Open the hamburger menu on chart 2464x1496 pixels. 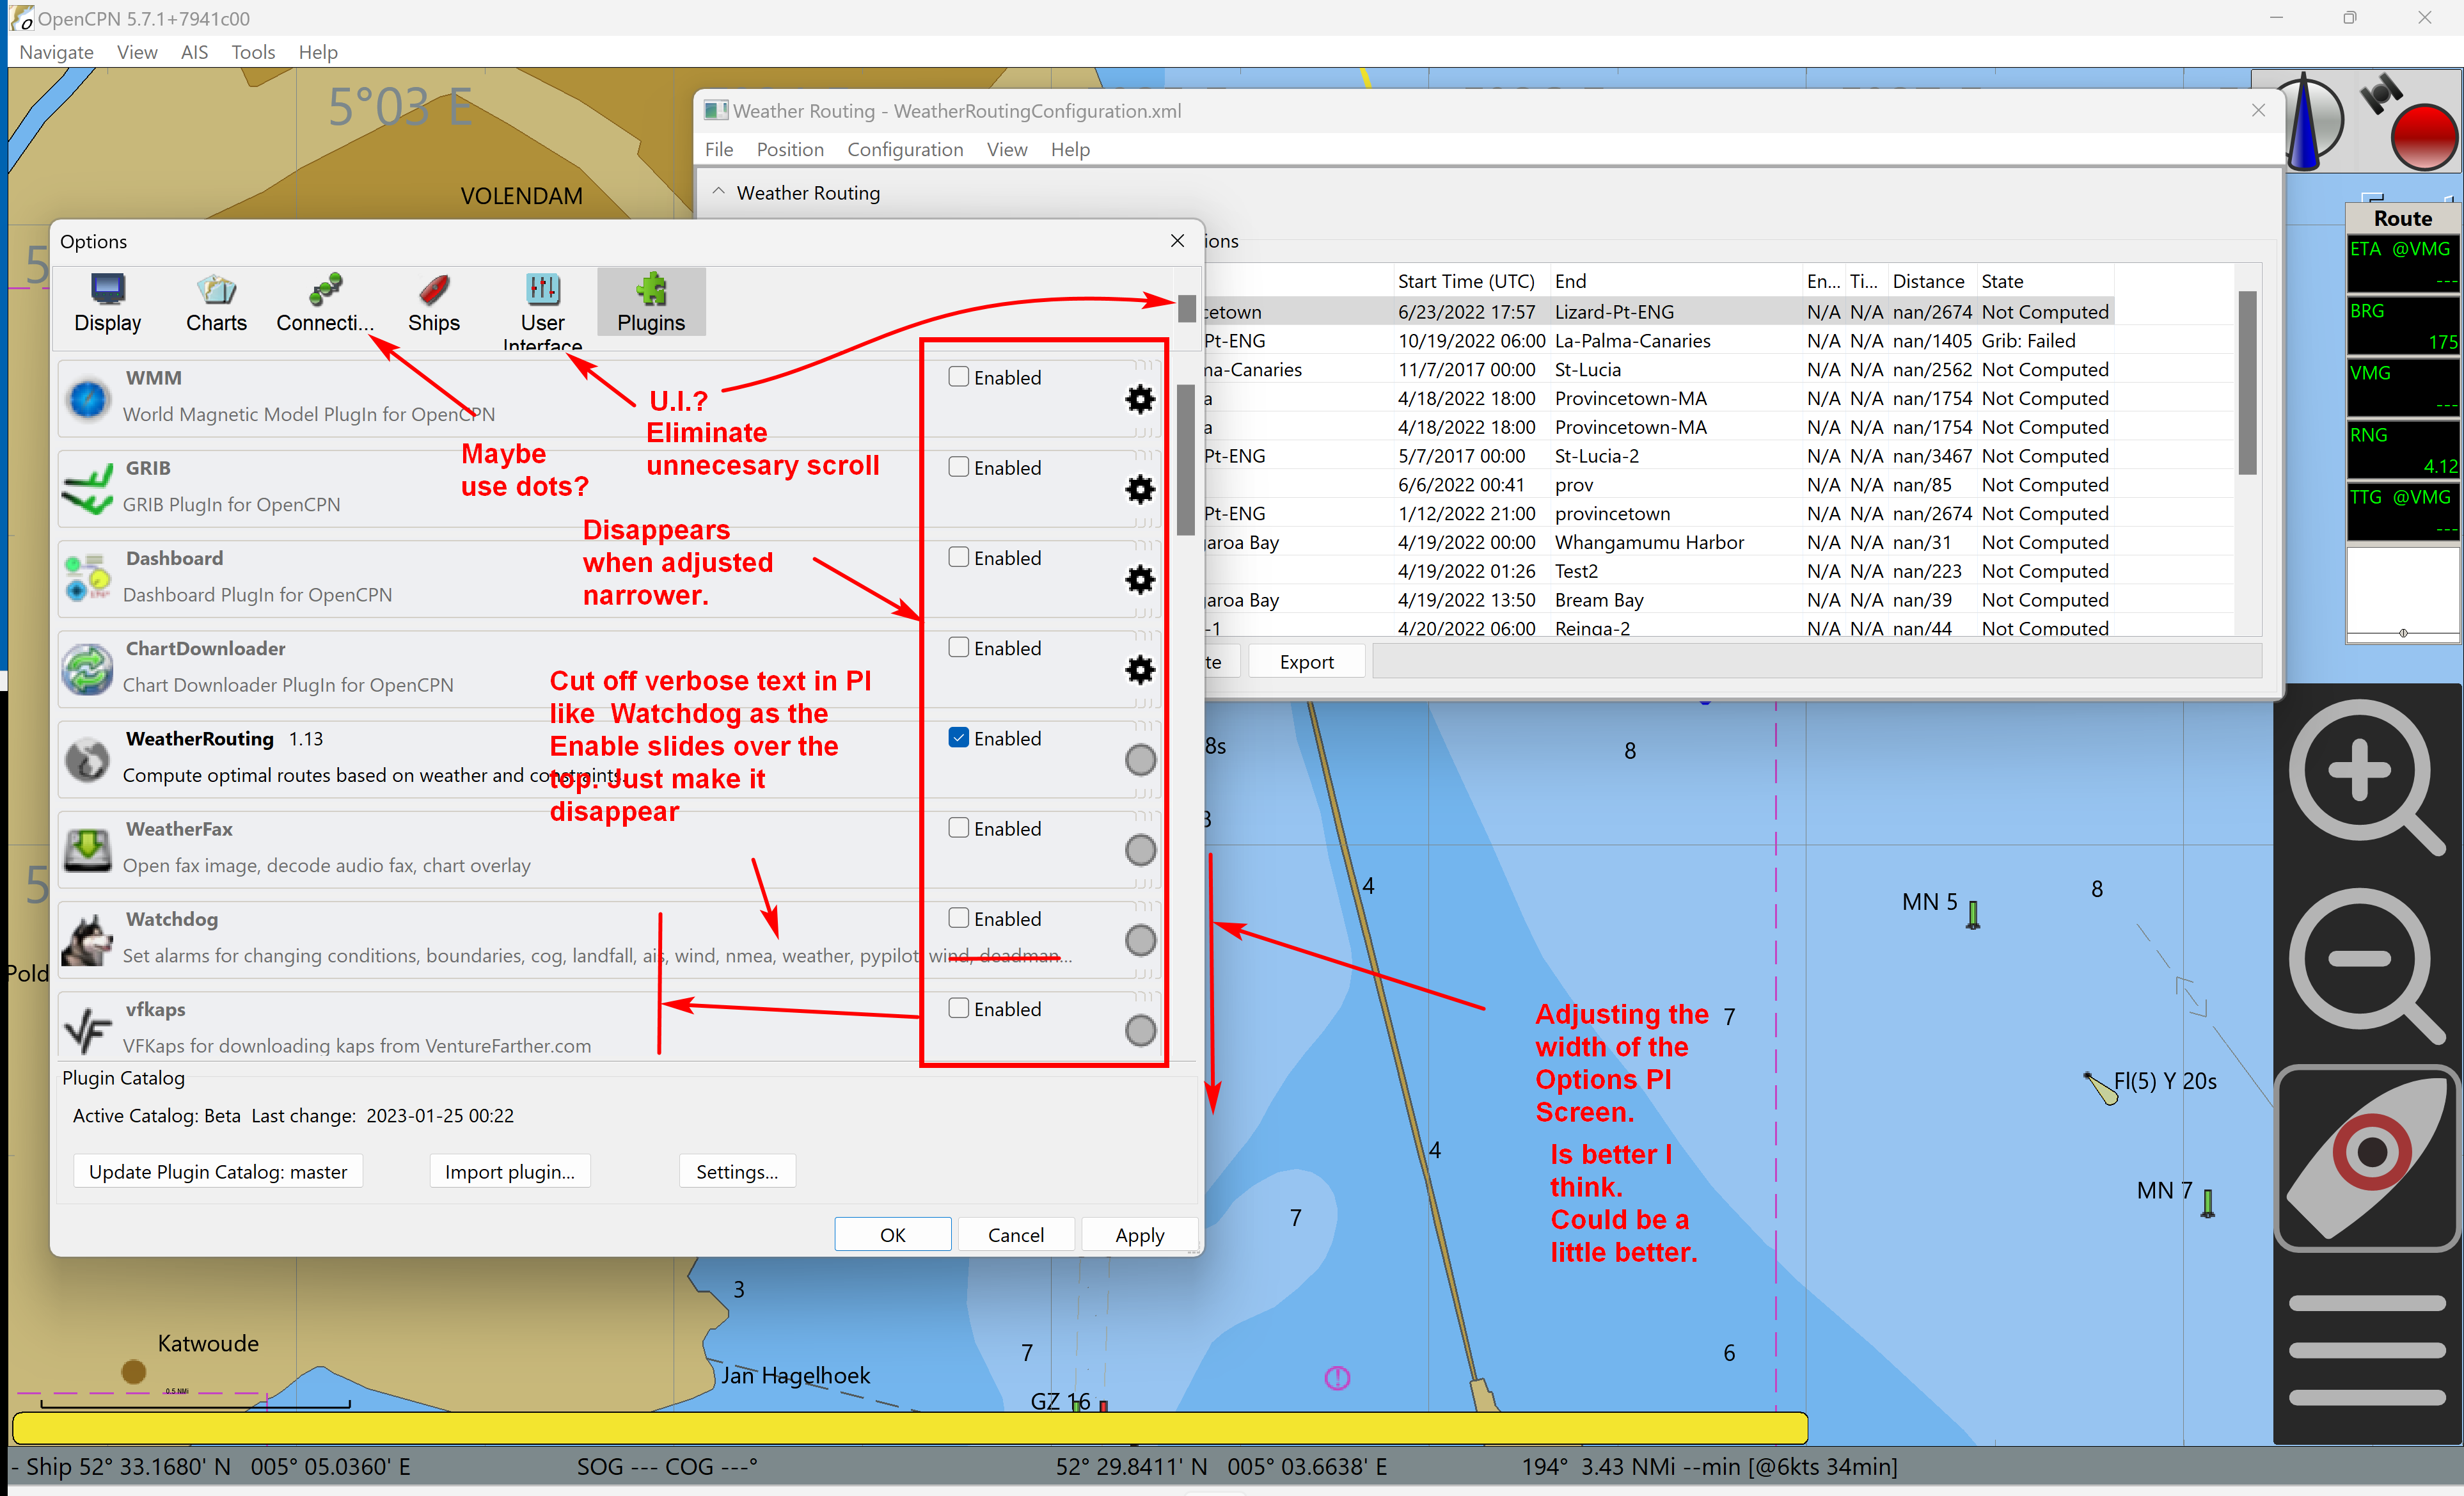[x=2366, y=1350]
